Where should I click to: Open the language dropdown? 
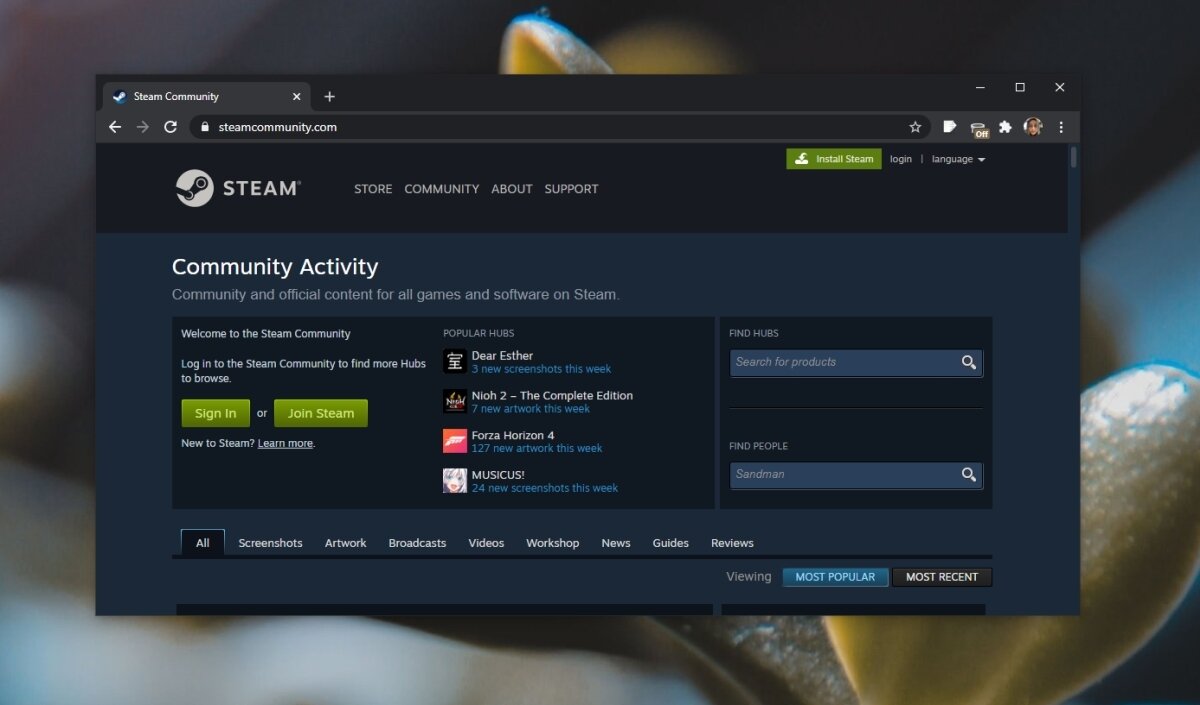point(957,158)
